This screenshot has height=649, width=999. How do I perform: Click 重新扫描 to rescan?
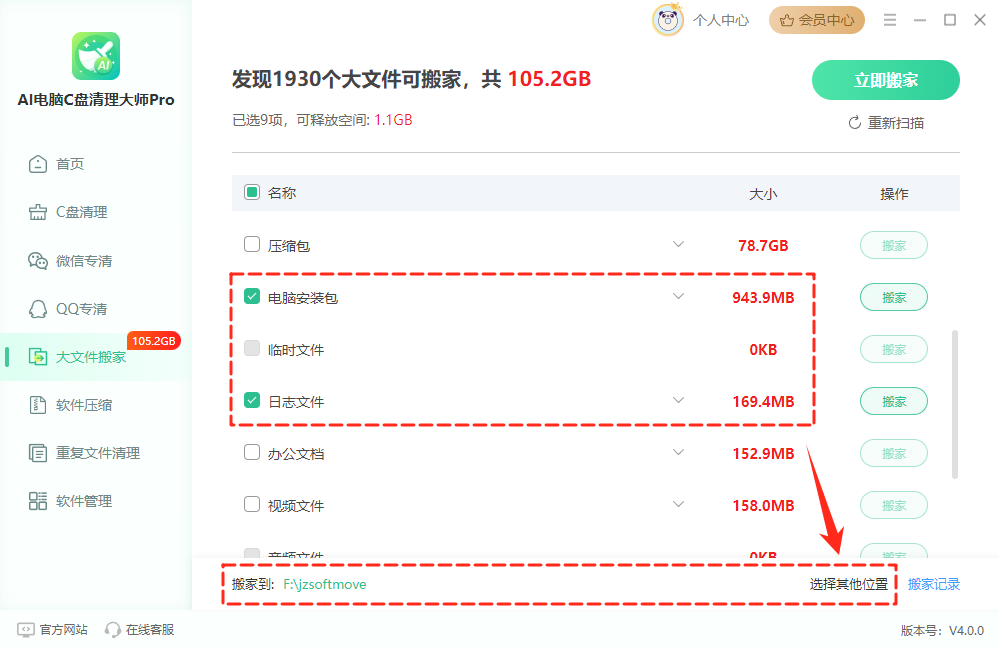click(x=886, y=123)
